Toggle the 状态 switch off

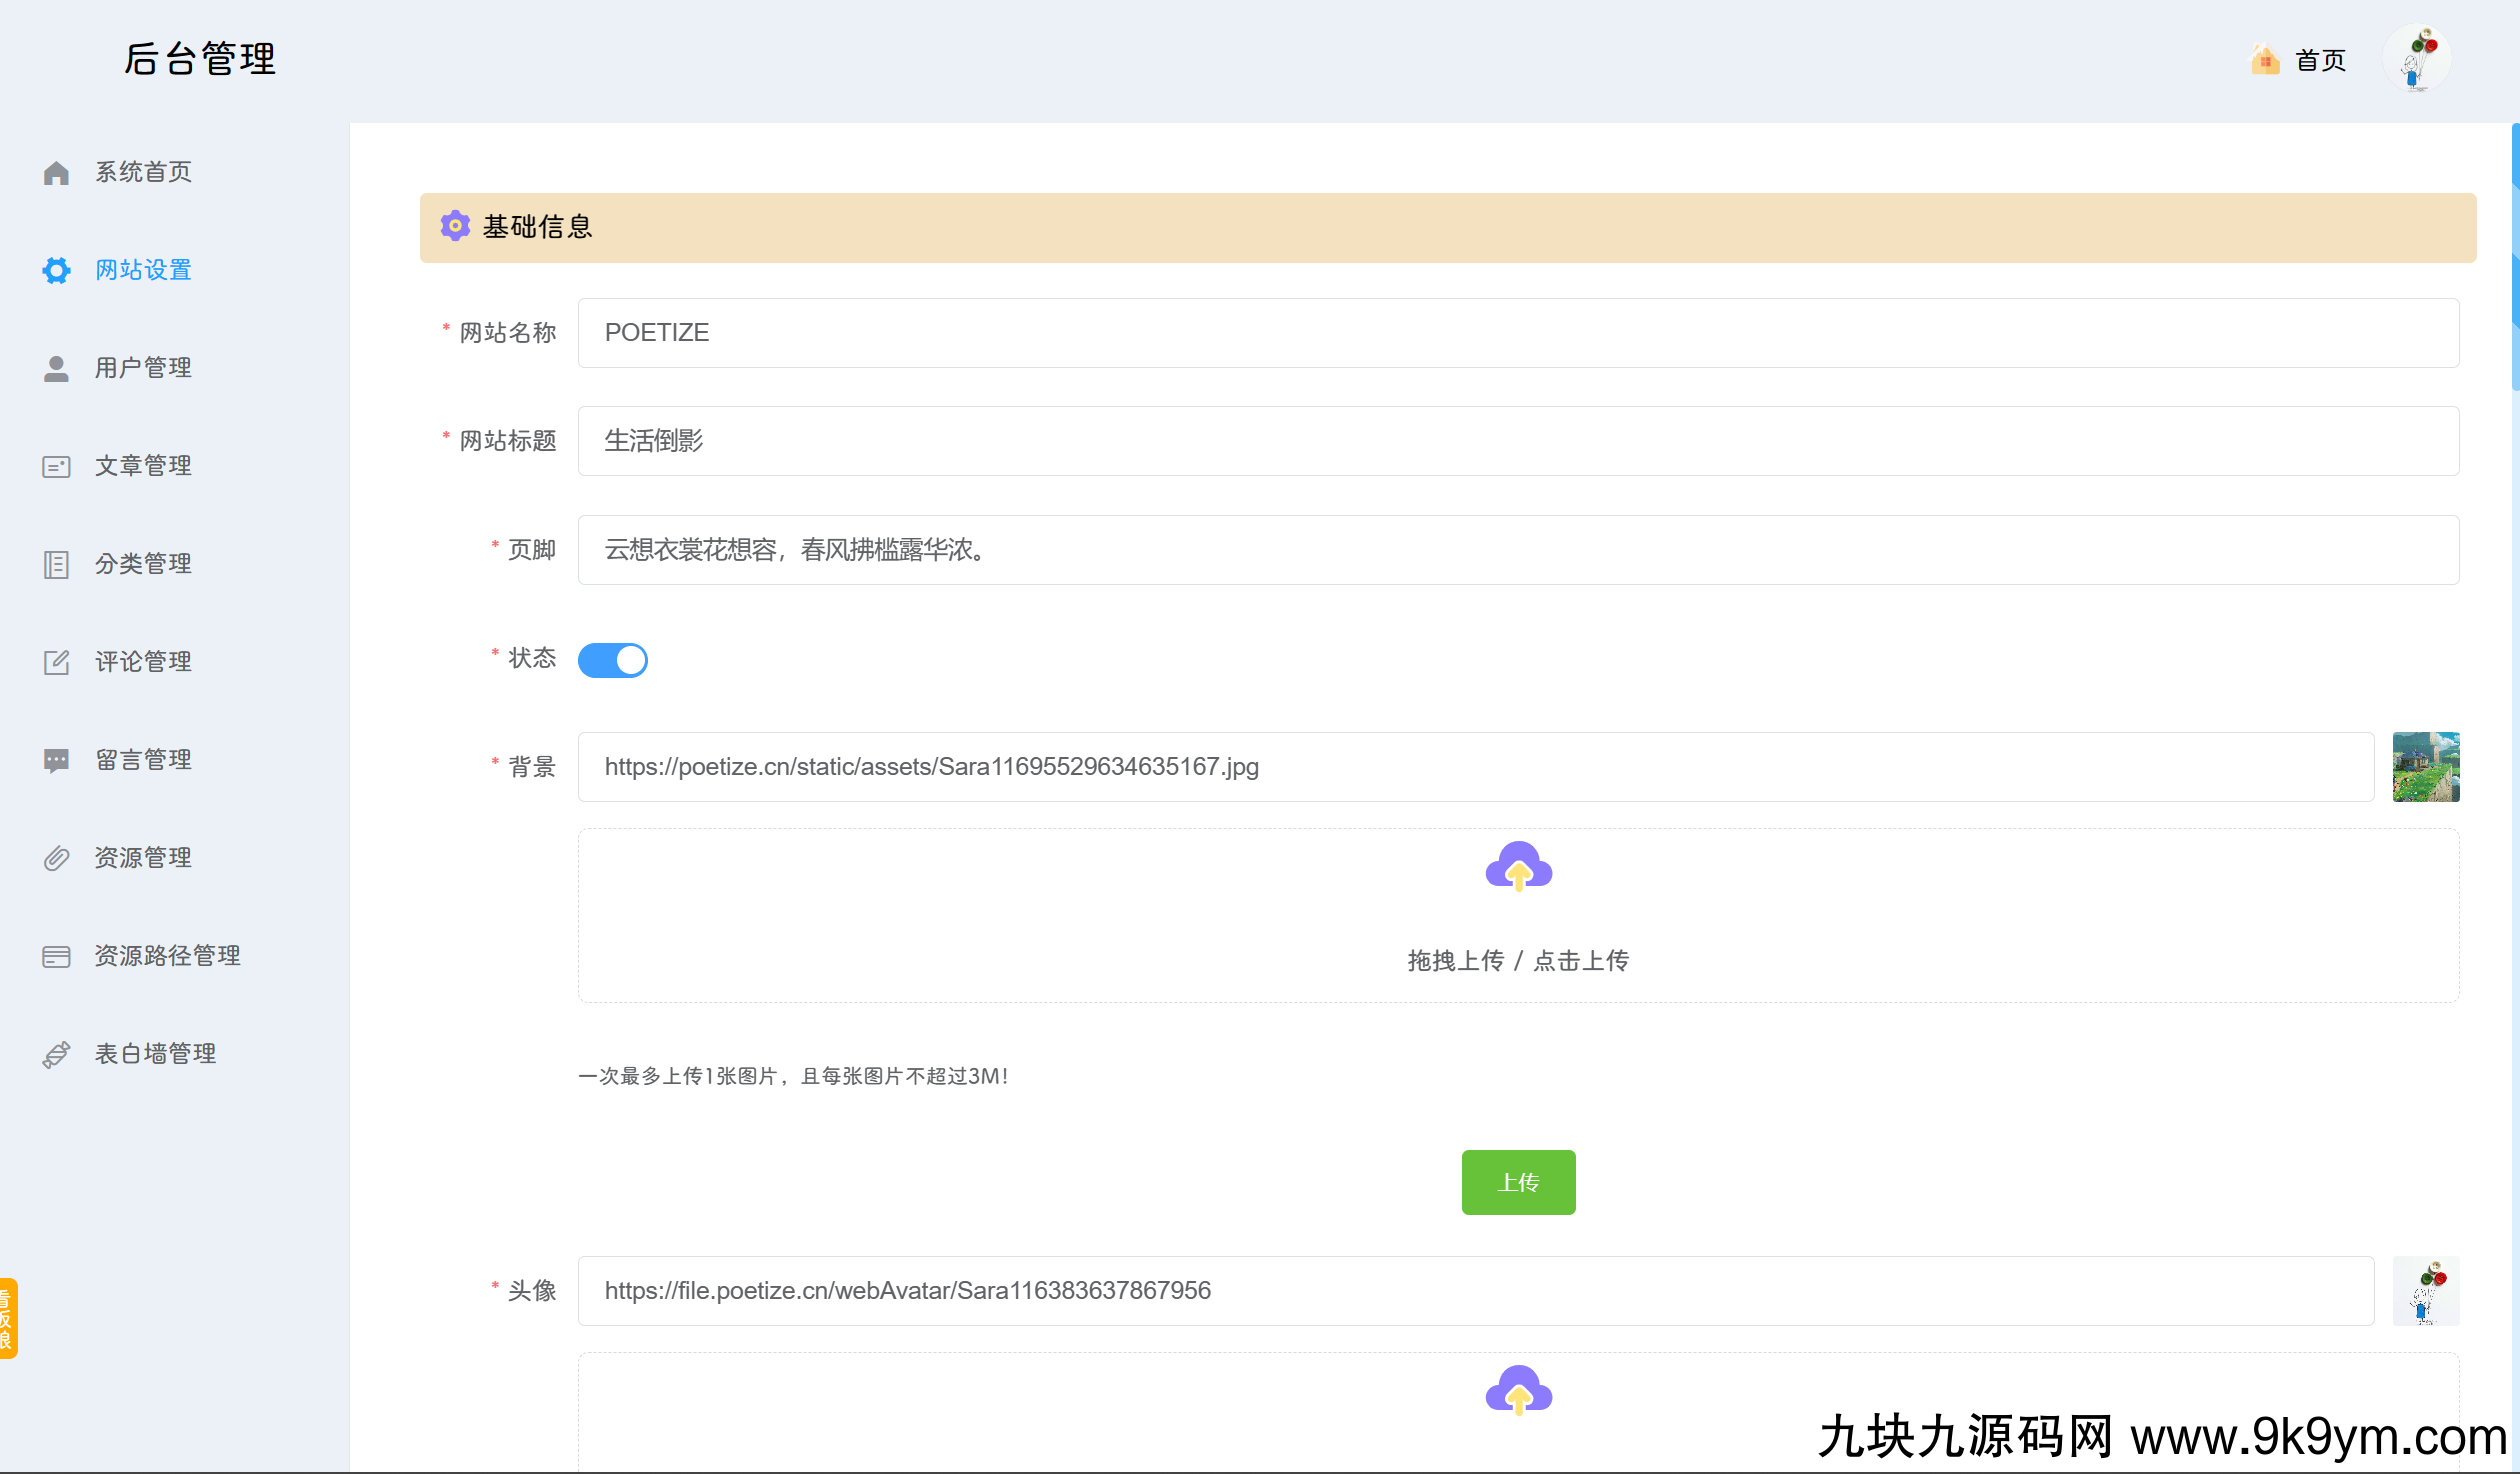tap(612, 660)
